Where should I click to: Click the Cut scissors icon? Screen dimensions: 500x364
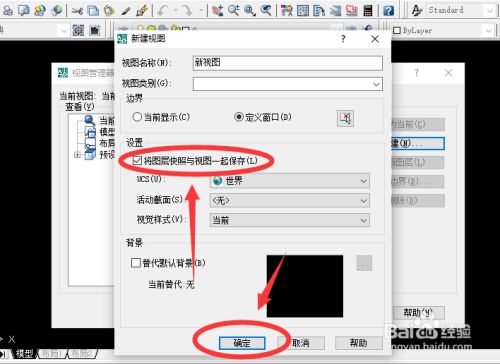(x=77, y=11)
